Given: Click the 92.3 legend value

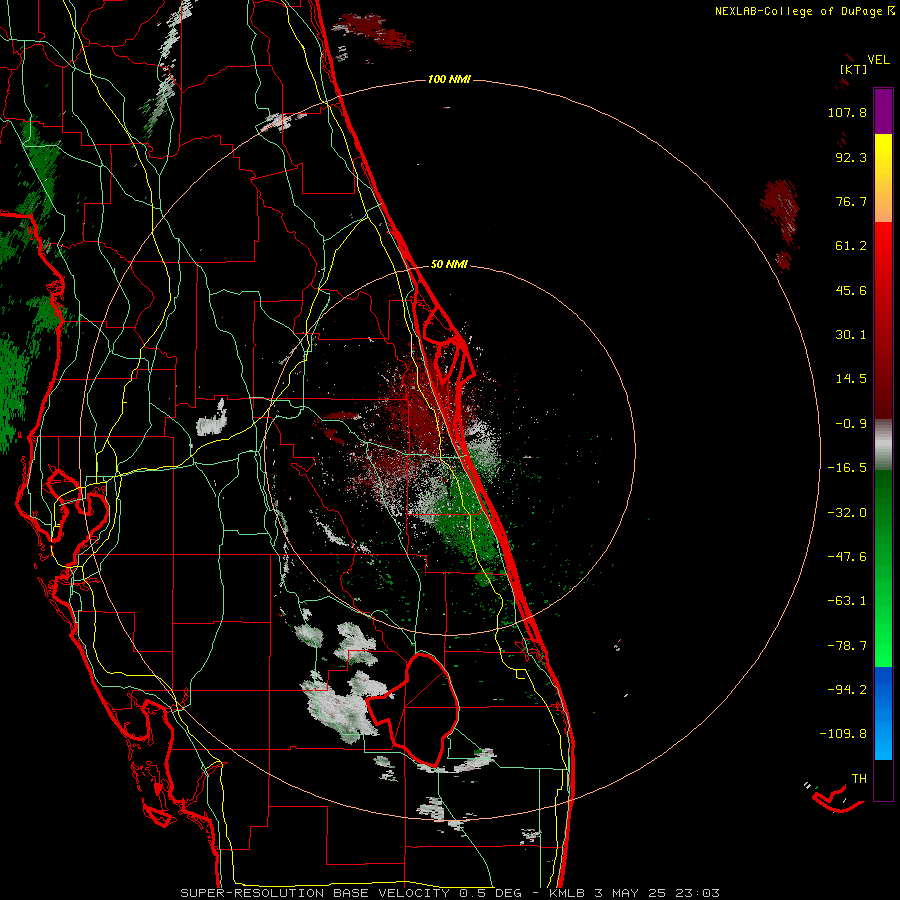Looking at the screenshot, I should coord(851,157).
